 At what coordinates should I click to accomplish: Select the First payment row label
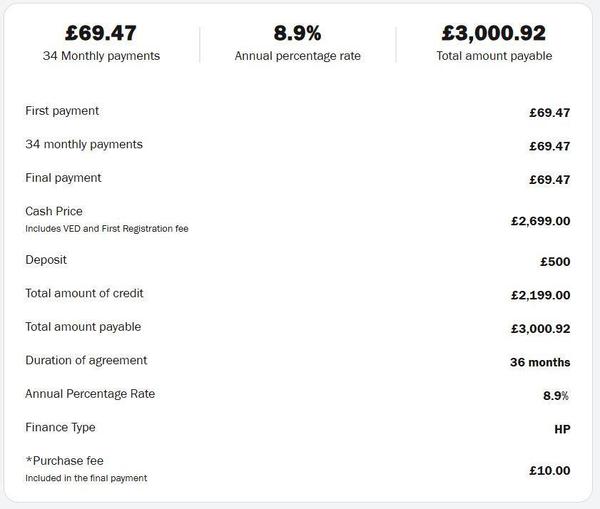point(62,111)
